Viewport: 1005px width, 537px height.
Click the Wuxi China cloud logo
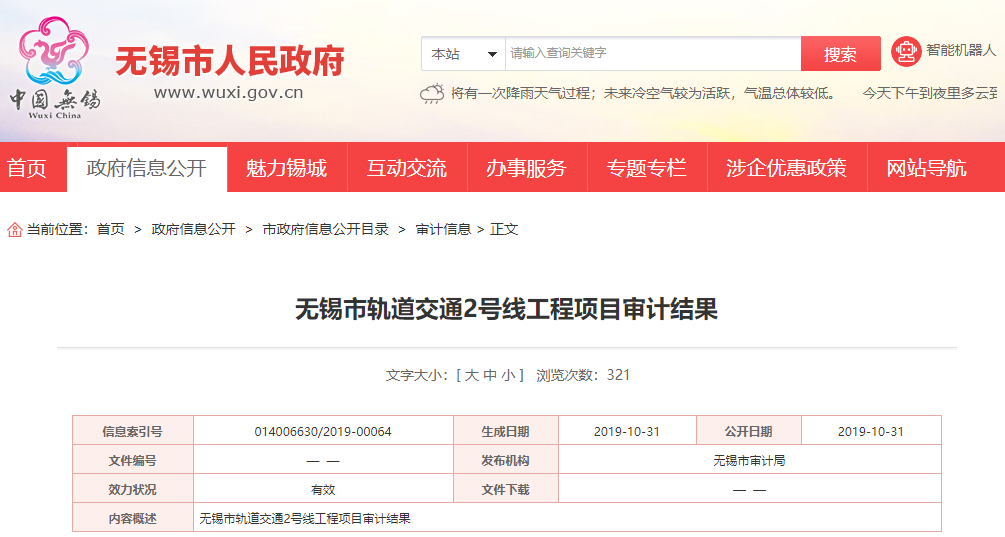click(54, 68)
